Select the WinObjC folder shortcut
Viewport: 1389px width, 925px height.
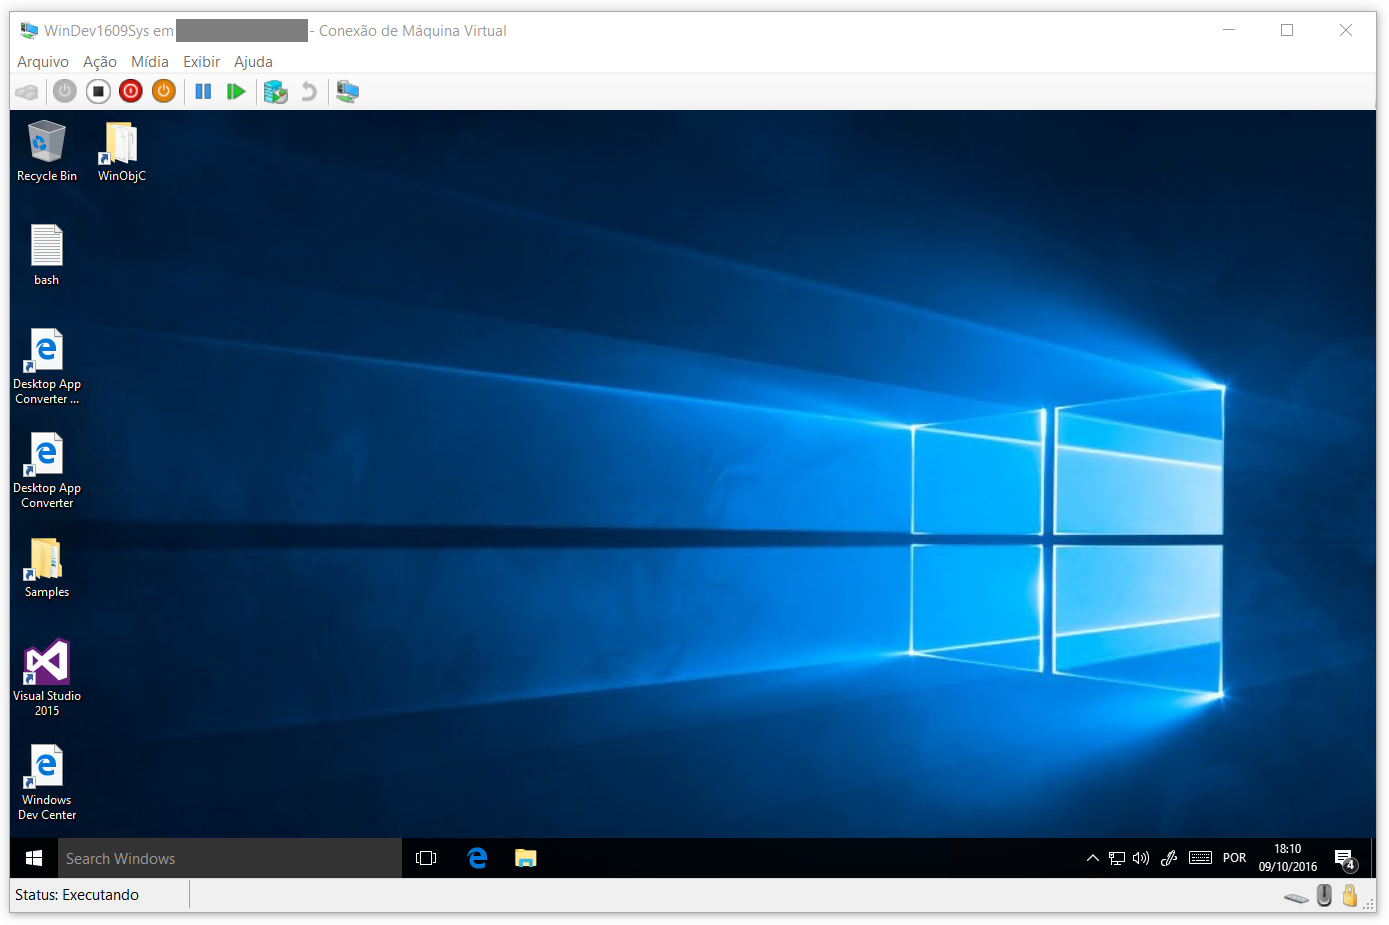[x=122, y=151]
